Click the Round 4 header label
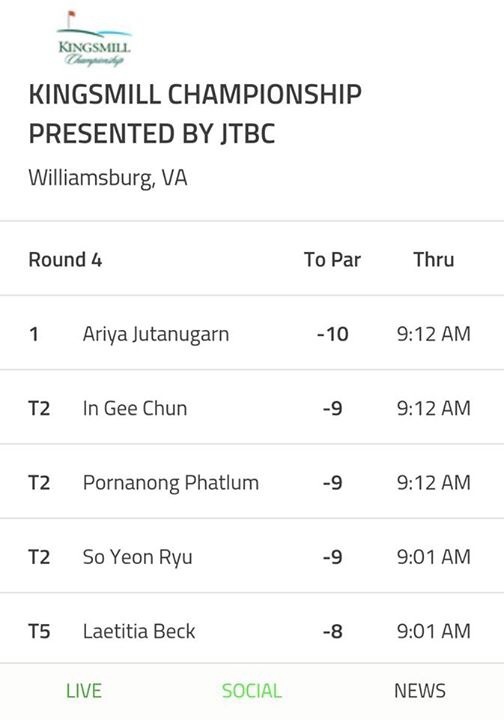Viewport: 504px width, 720px height. pos(65,259)
